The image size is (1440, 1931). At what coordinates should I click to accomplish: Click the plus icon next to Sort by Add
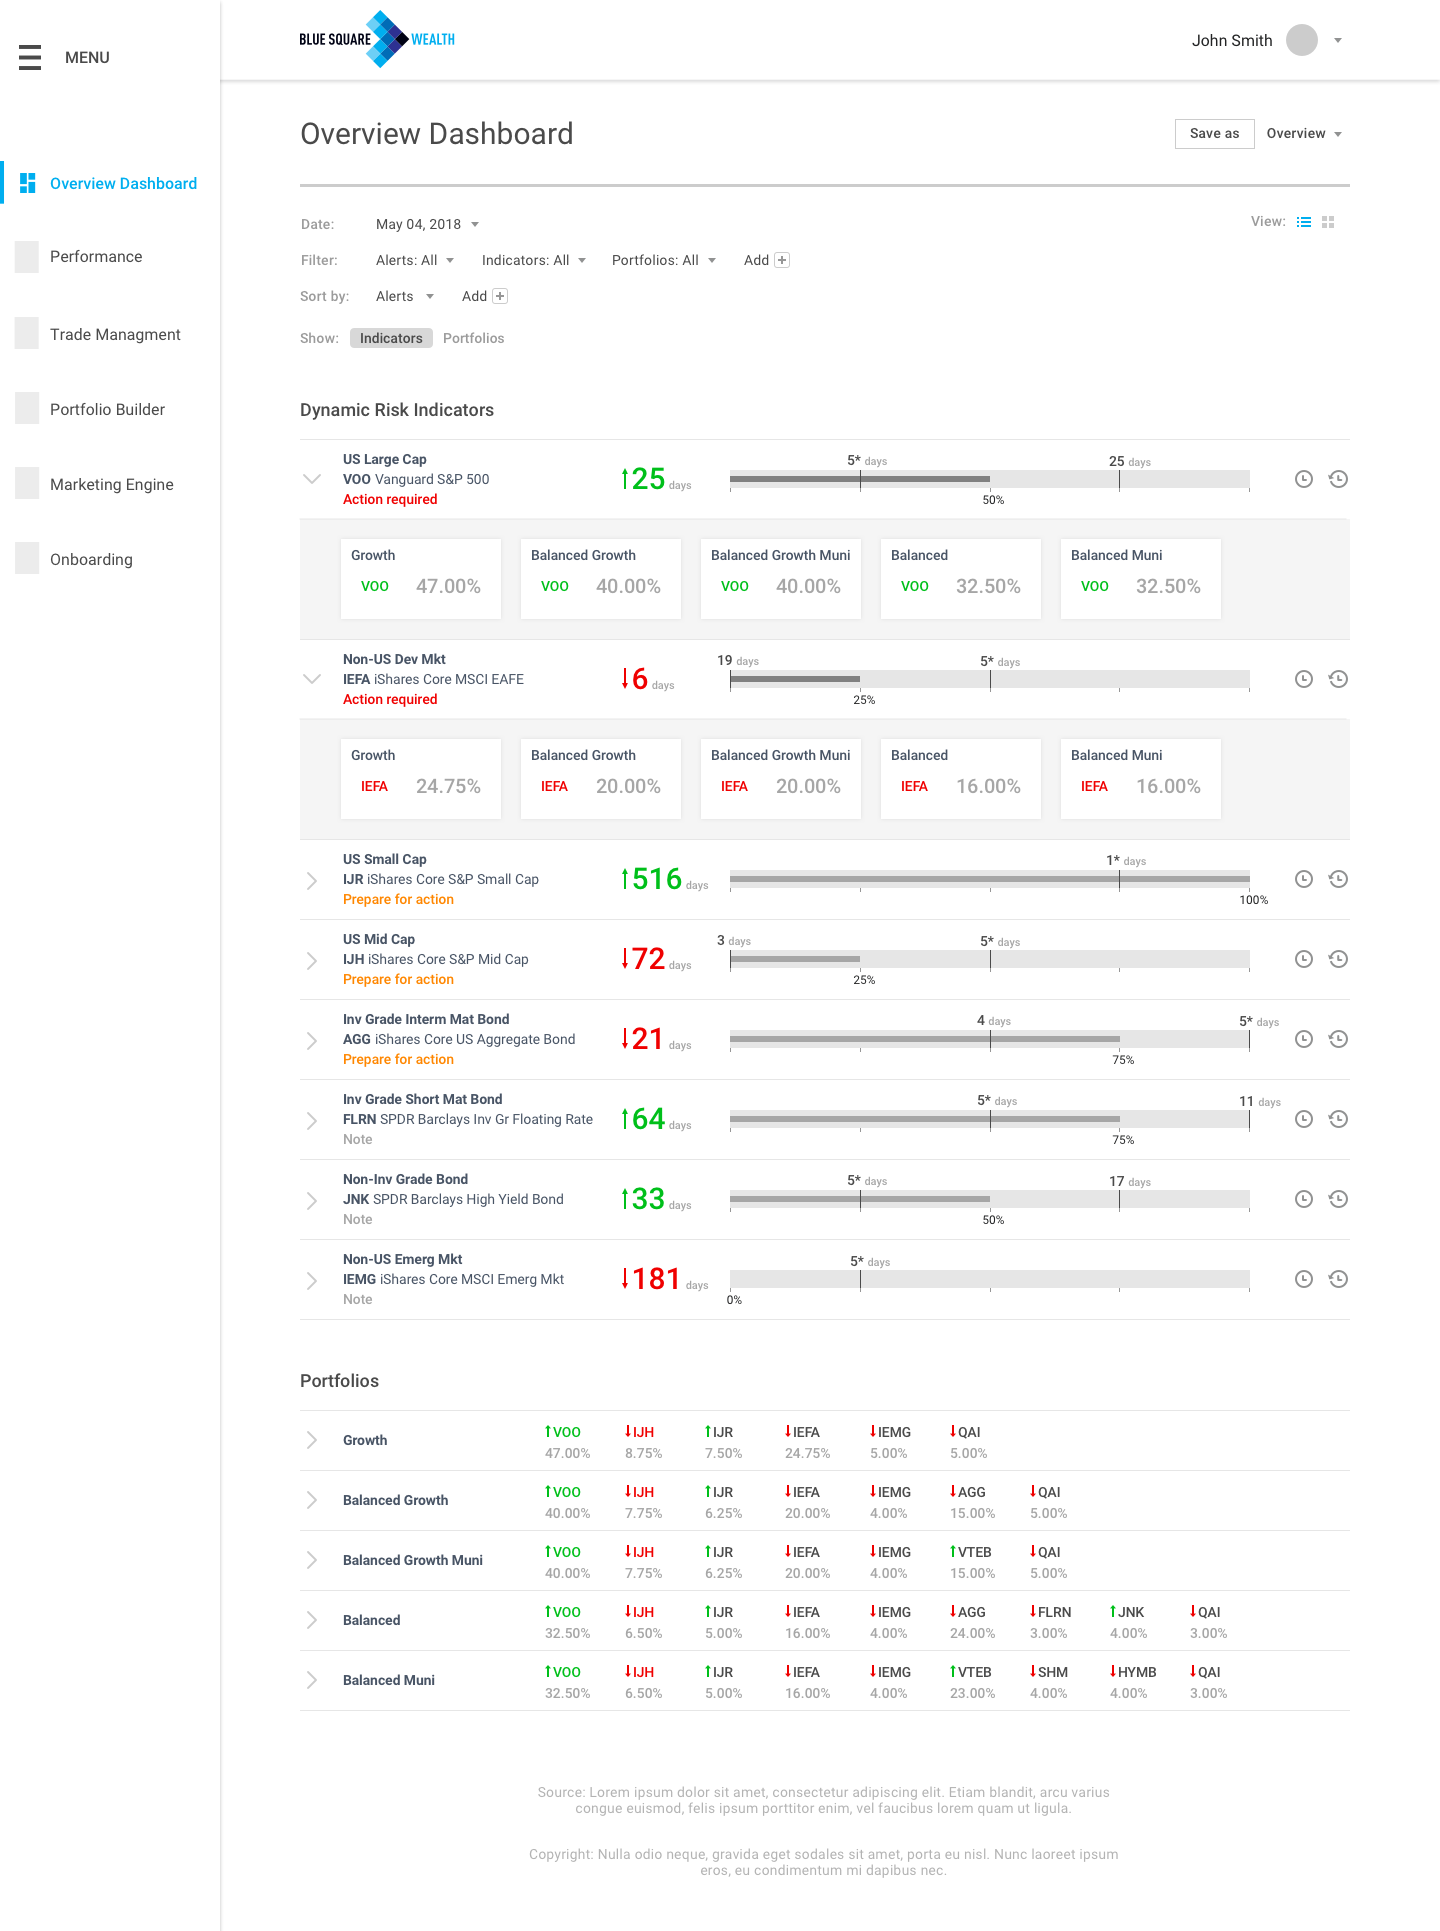click(x=500, y=296)
